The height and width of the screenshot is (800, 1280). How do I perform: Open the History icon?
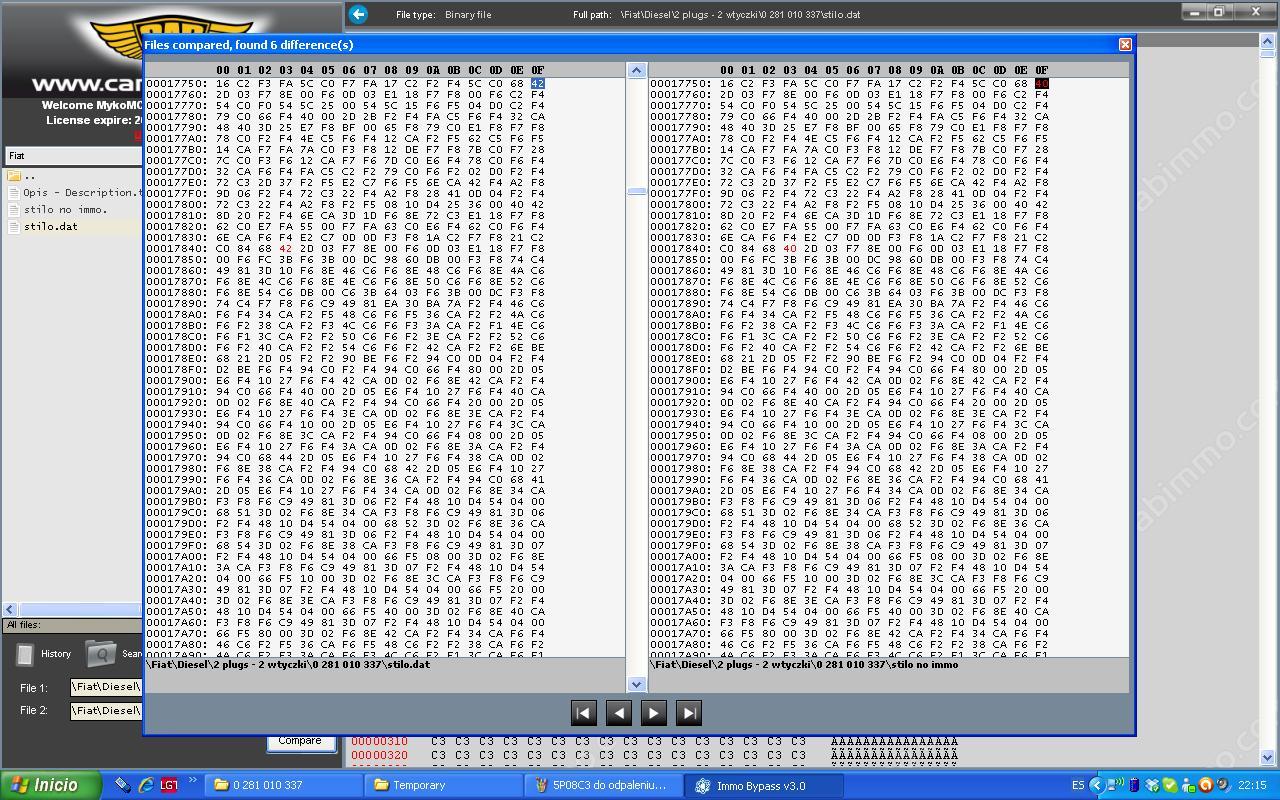(x=26, y=654)
